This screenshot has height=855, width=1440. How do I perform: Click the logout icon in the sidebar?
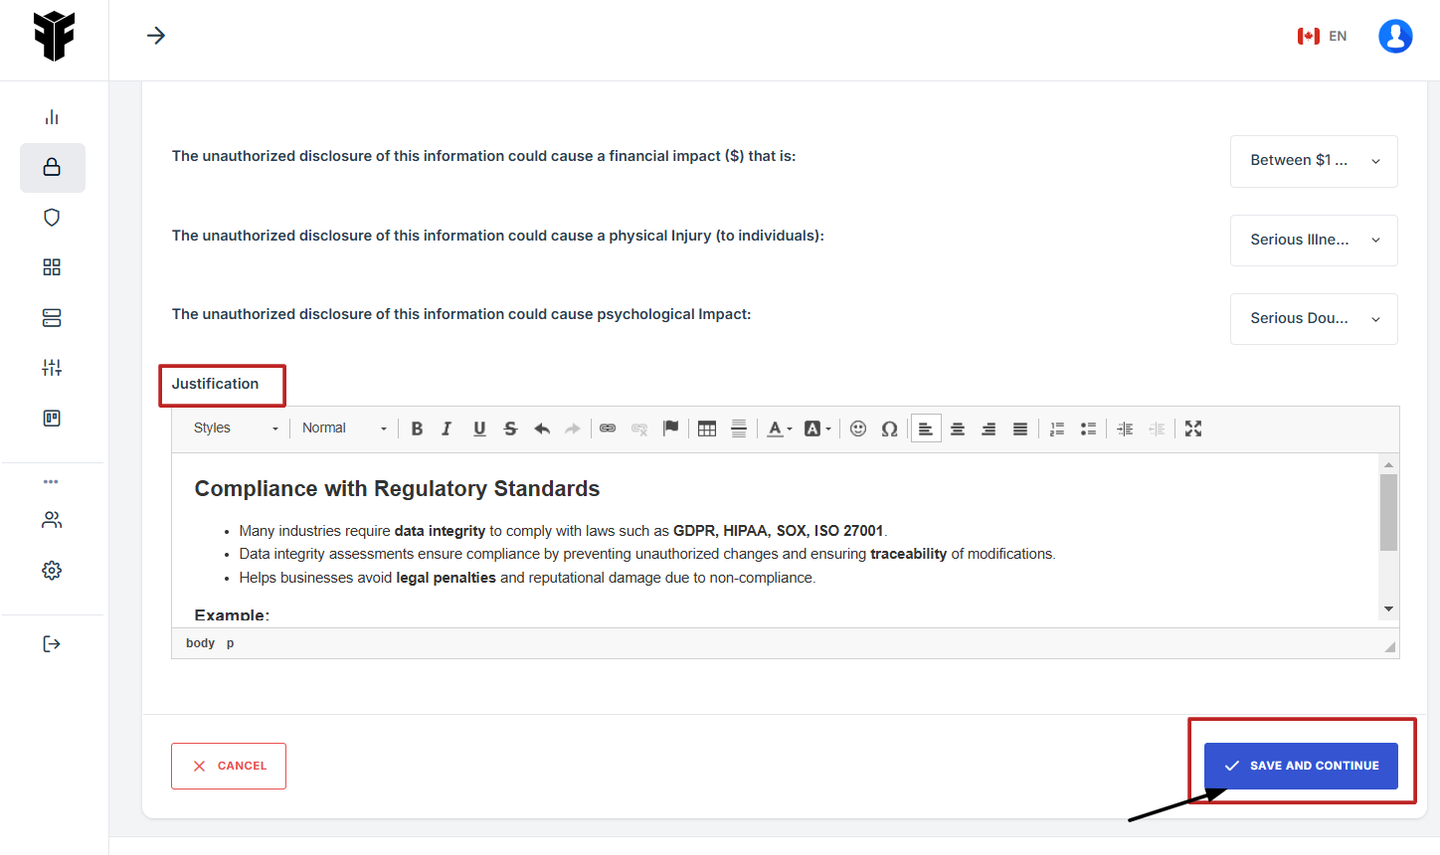52,644
